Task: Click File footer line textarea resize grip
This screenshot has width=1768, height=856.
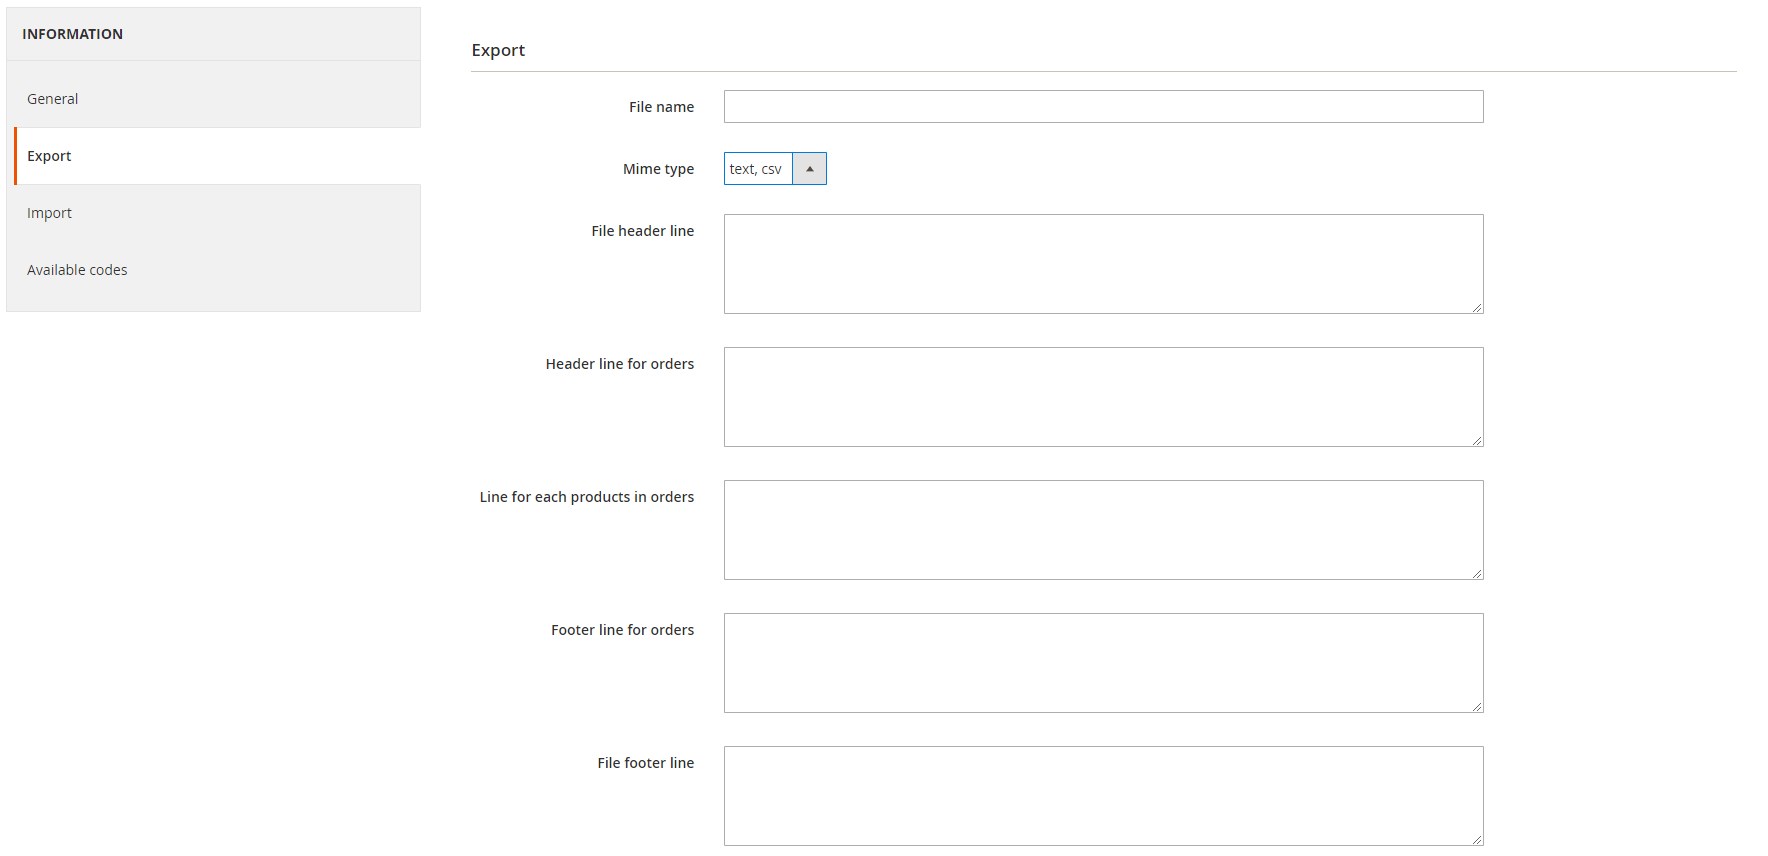Action: (1477, 840)
